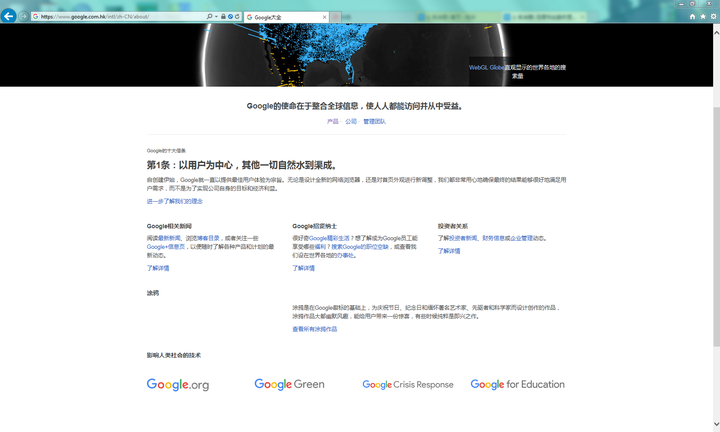Open the 财务信息 link
This screenshot has height=432, width=720.
coord(493,238)
